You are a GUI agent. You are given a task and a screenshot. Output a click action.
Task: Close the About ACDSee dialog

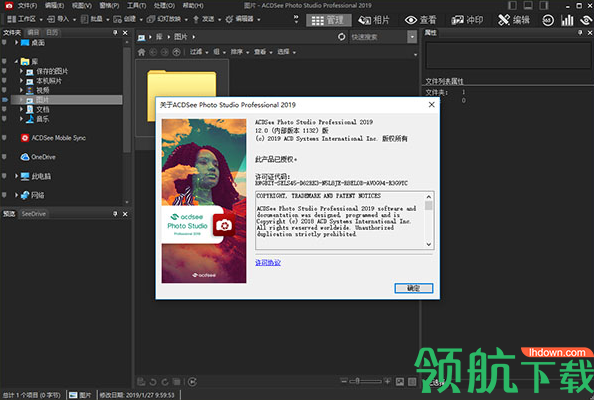(x=431, y=105)
